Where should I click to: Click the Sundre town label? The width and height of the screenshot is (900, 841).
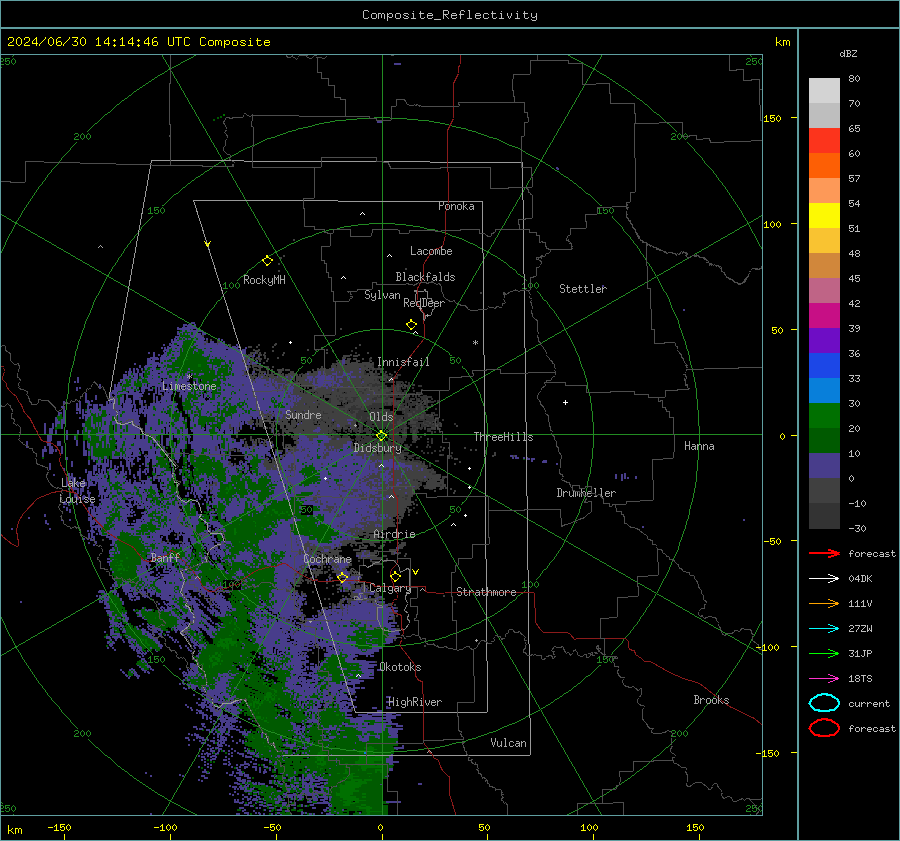pyautogui.click(x=303, y=414)
